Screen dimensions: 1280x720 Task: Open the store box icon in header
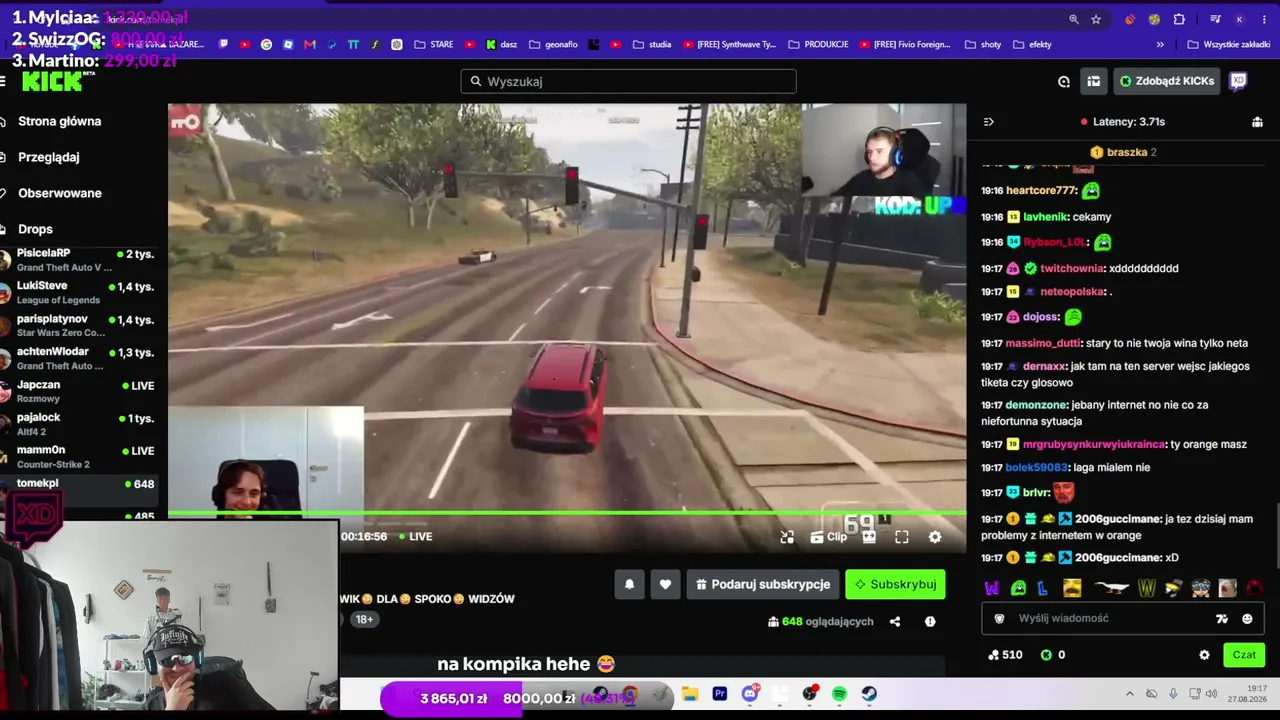point(1094,81)
